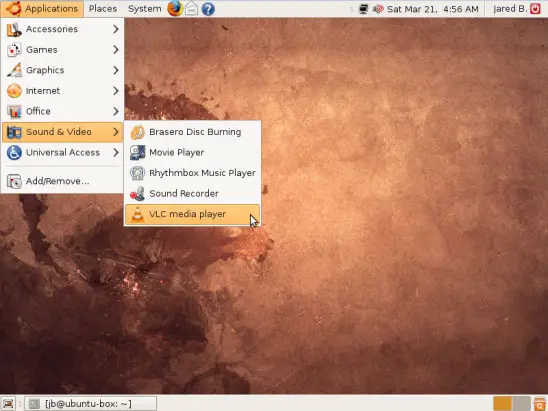The width and height of the screenshot is (548, 411).
Task: Switch to the jb@ubuntu-box terminal window
Action: (x=91, y=404)
